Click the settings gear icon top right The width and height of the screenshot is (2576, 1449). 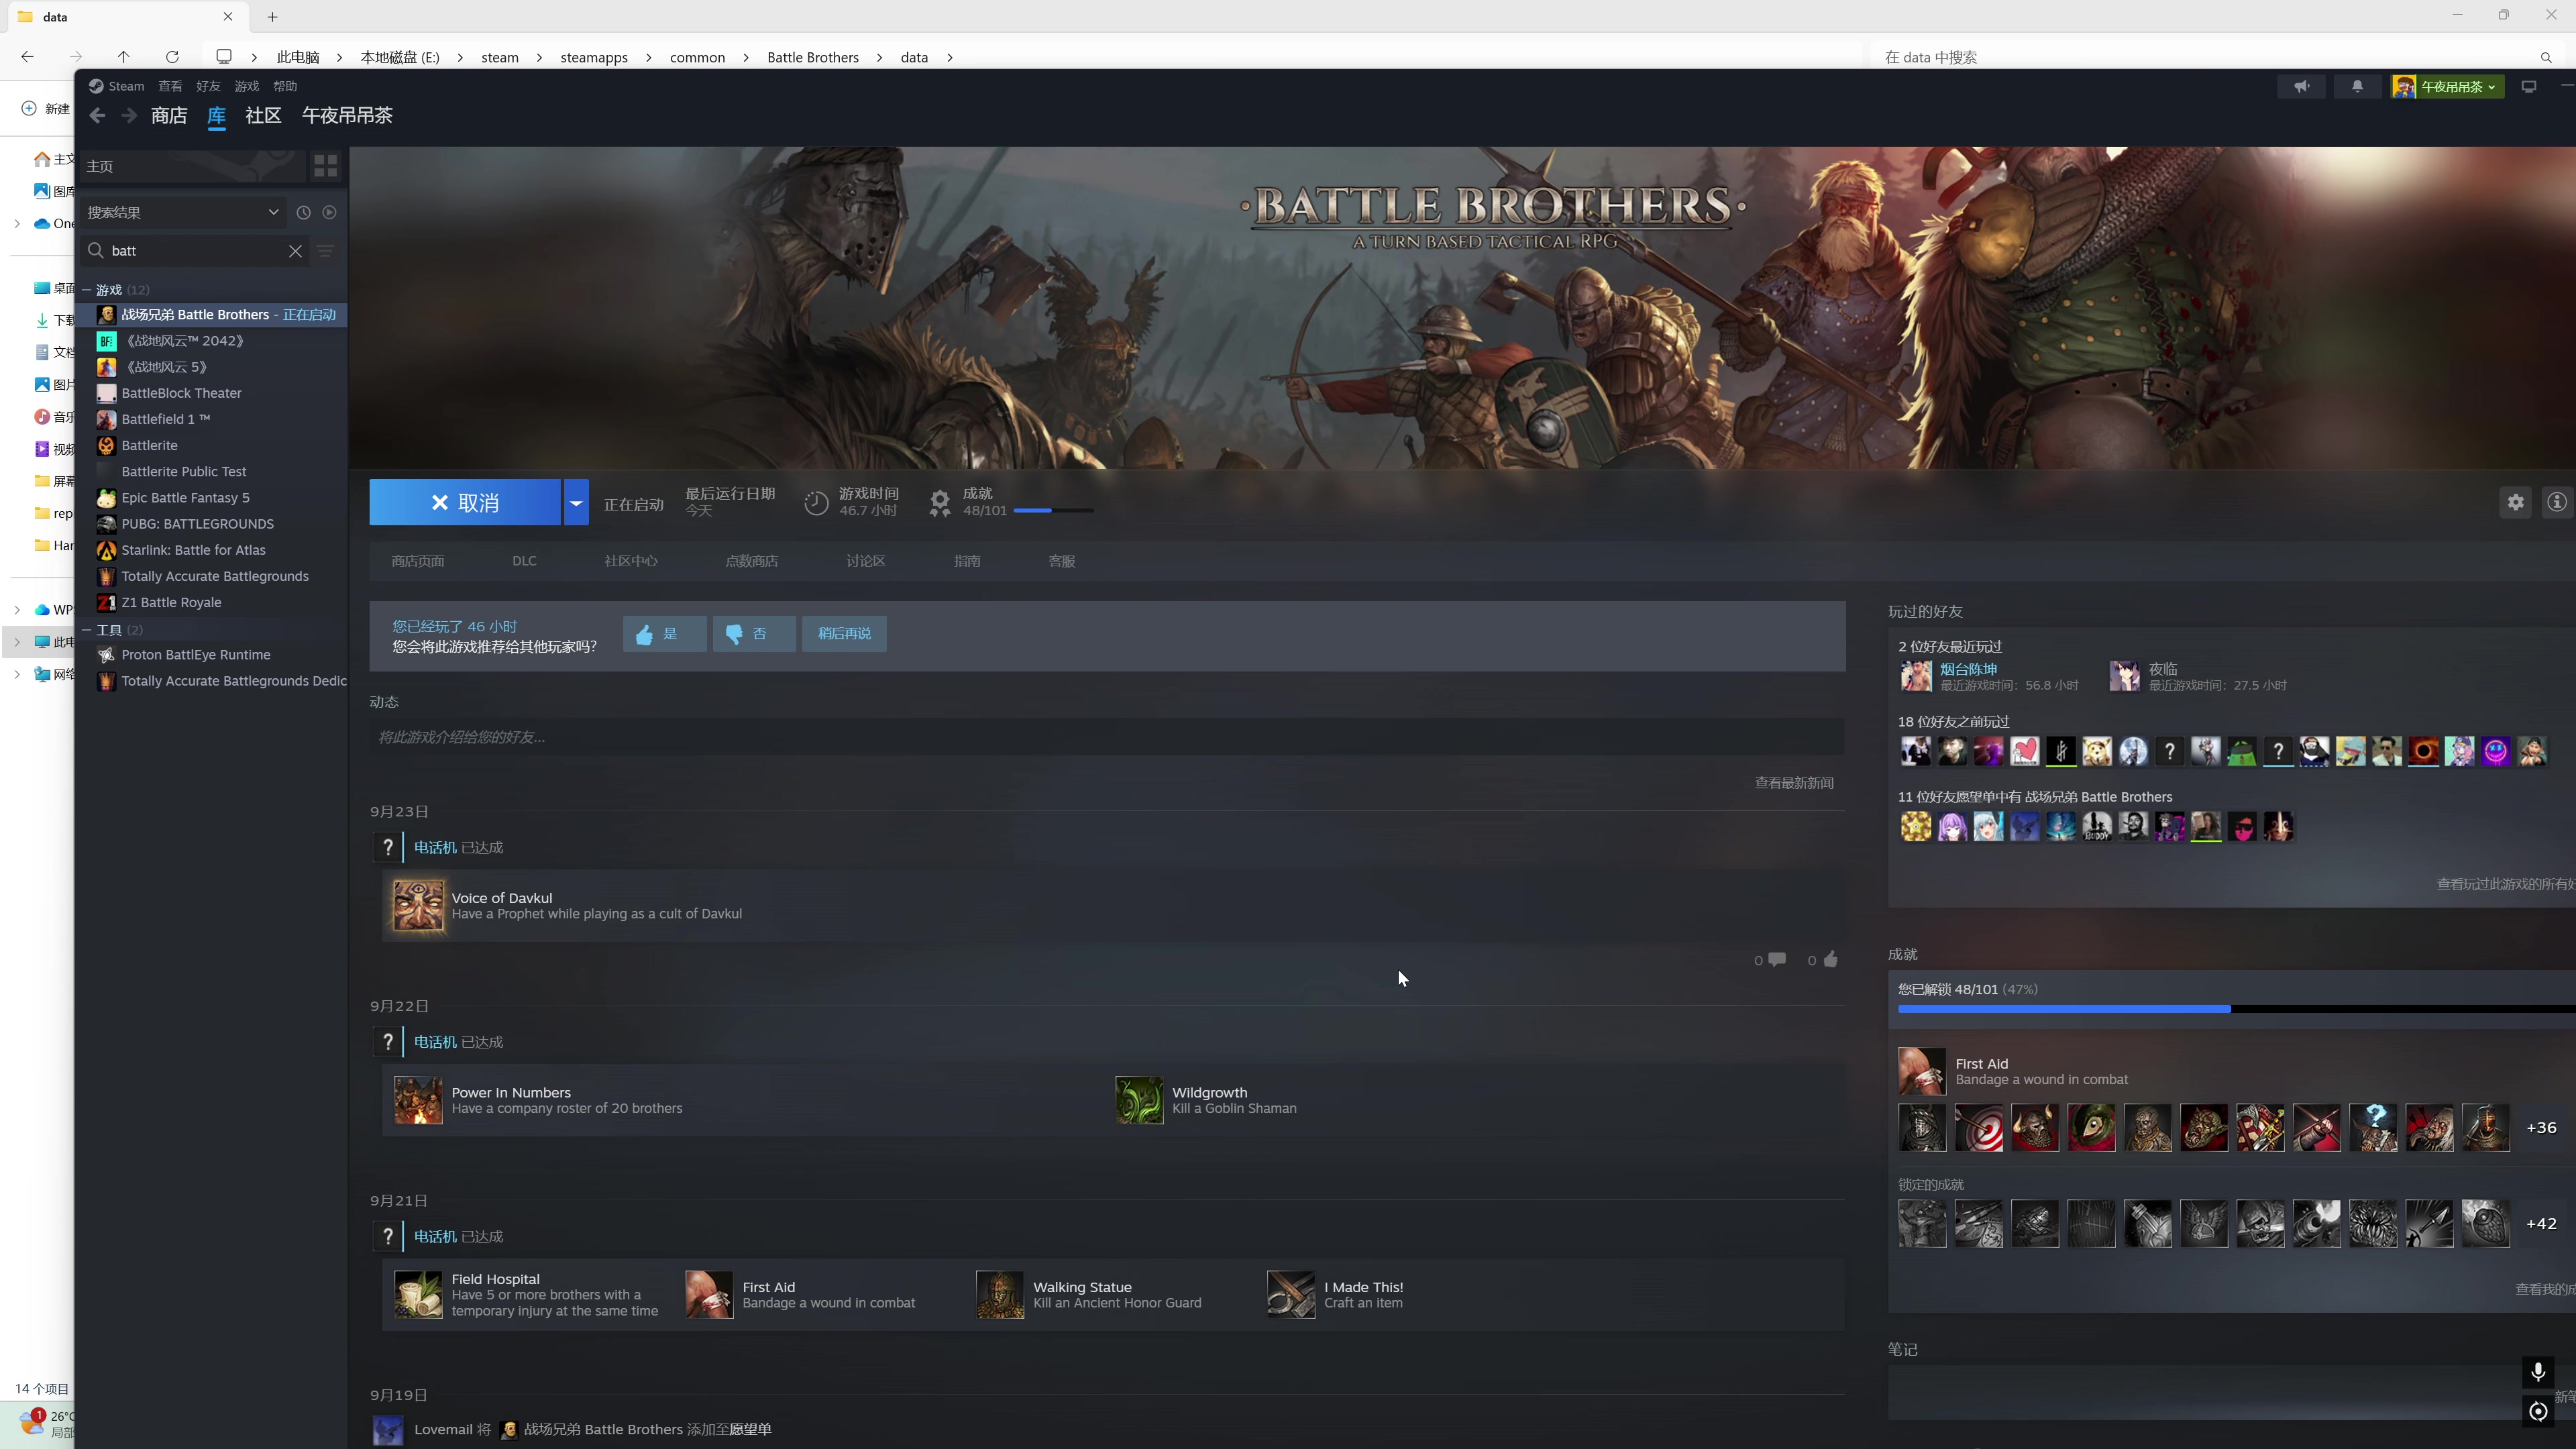click(x=2516, y=502)
